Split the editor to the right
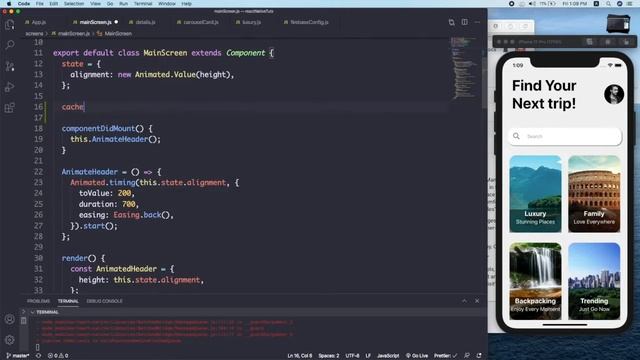The width and height of the screenshot is (640, 360). (x=464, y=22)
